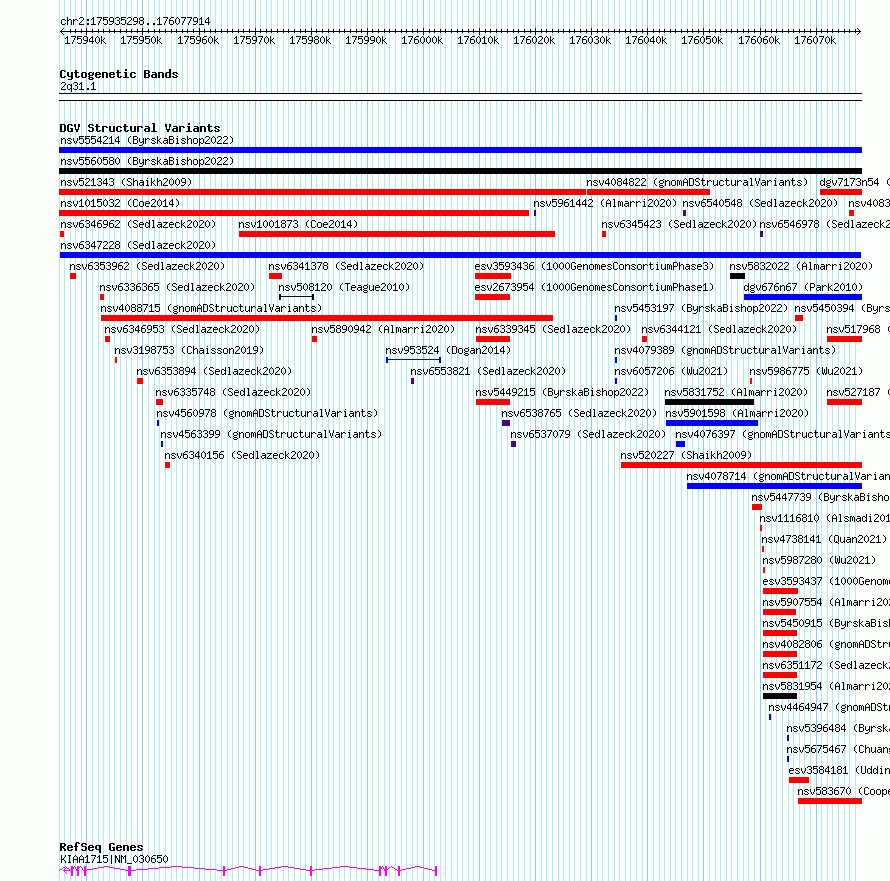Click nsv6538765 (Sedlazeck2020) label
The image size is (890, 881).
(579, 413)
